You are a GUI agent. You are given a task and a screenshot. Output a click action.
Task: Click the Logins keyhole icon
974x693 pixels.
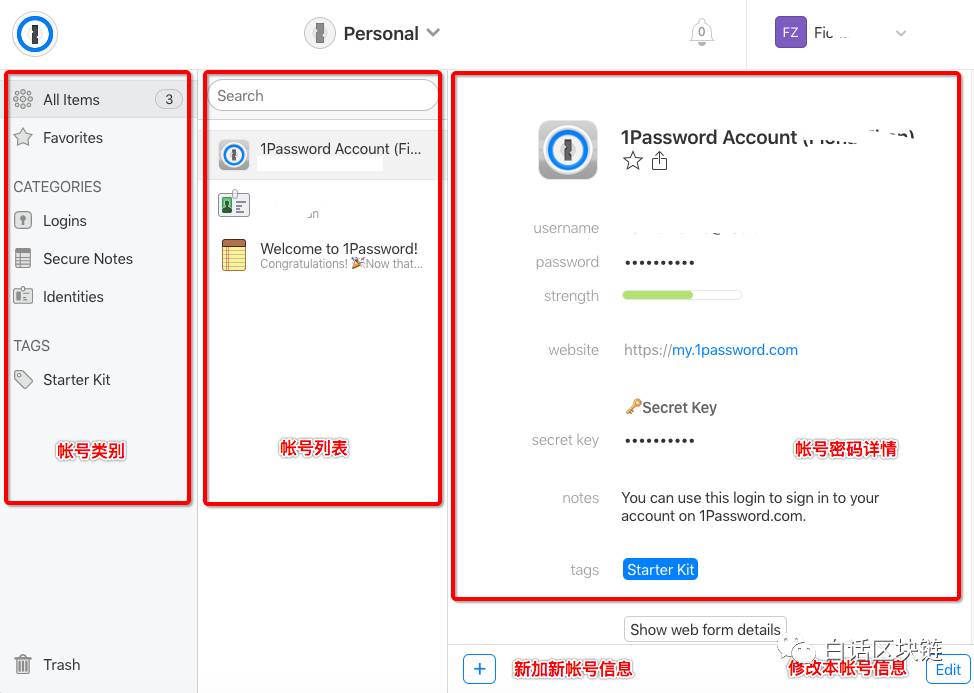pos(23,220)
